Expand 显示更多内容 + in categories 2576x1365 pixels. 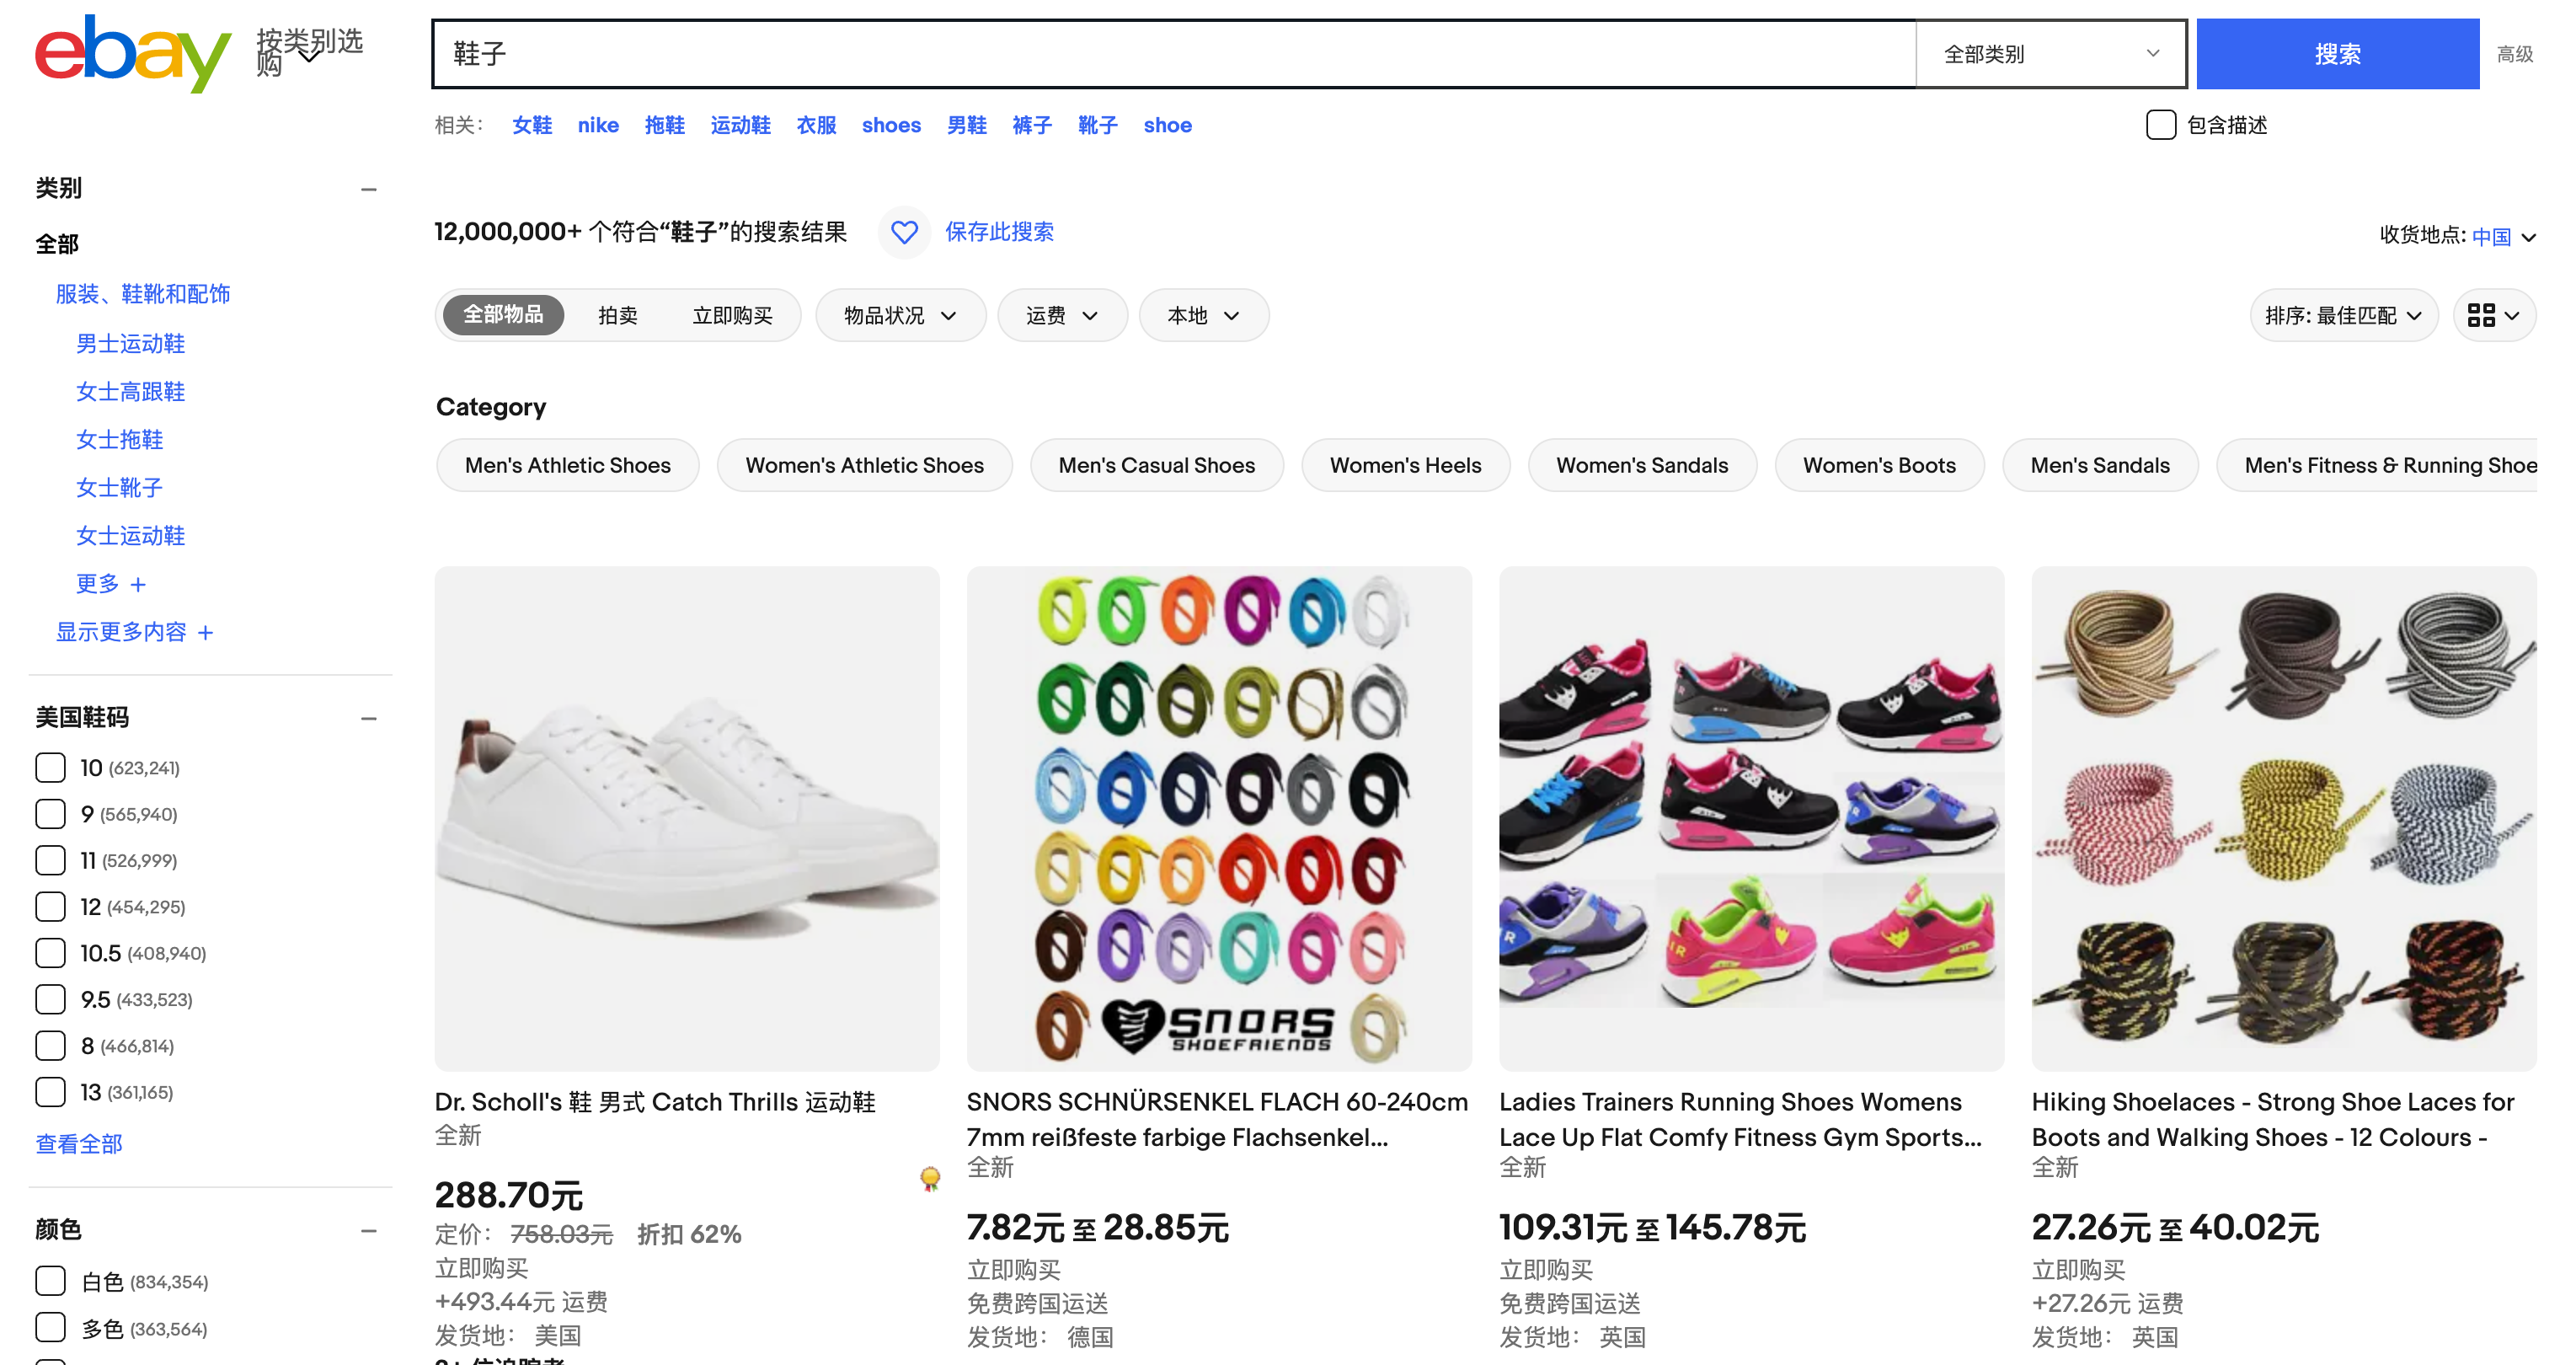tap(134, 632)
